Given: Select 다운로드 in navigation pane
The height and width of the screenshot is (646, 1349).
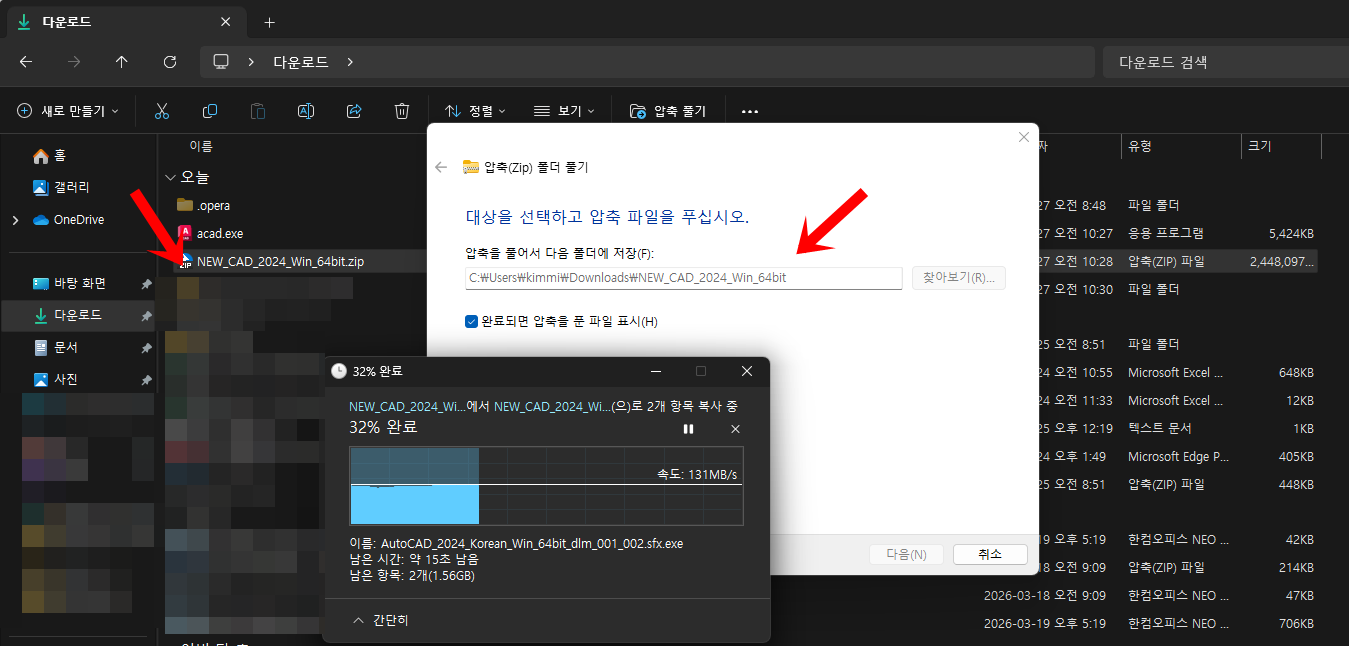Looking at the screenshot, I should (x=77, y=315).
